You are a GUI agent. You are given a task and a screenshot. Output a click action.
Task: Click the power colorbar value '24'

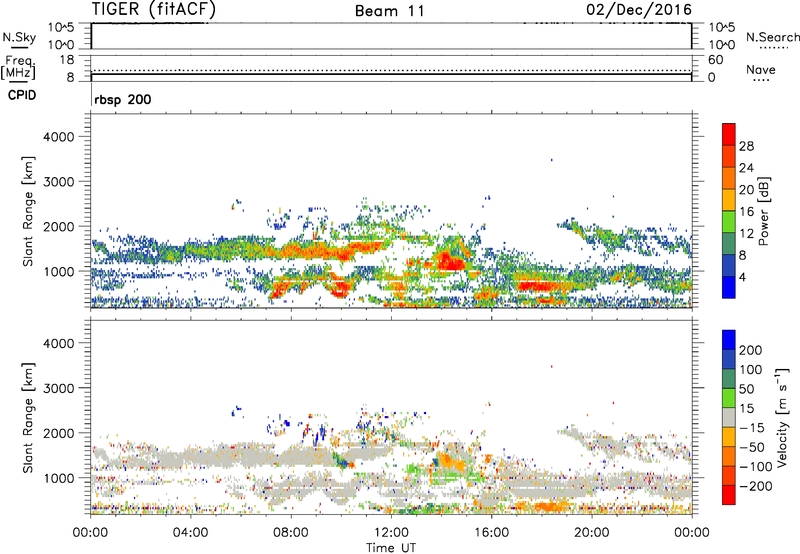pyautogui.click(x=746, y=168)
